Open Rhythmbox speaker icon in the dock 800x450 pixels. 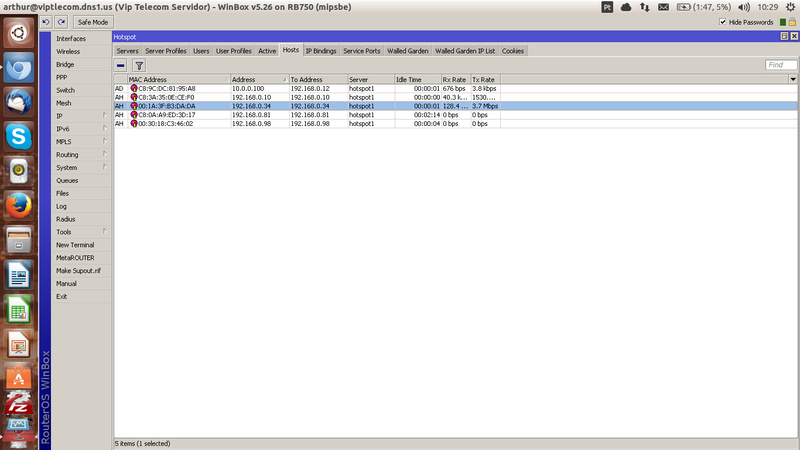19,171
